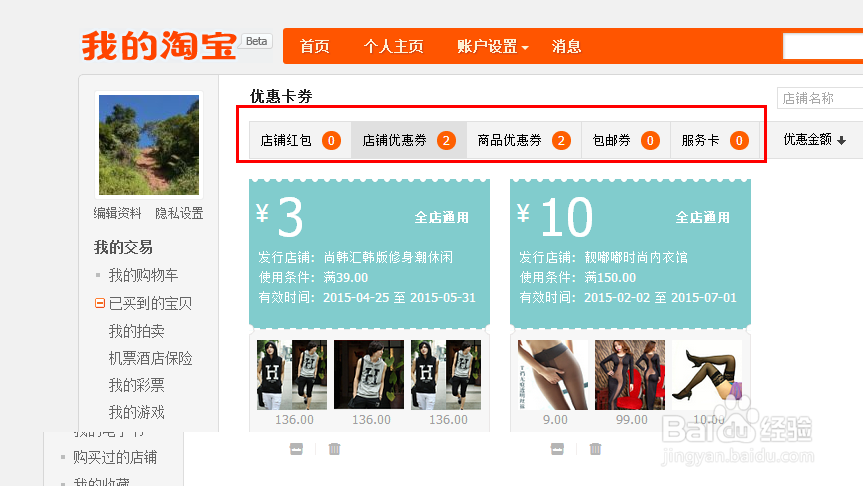Click the search box in orange header

pyautogui.click(x=823, y=47)
